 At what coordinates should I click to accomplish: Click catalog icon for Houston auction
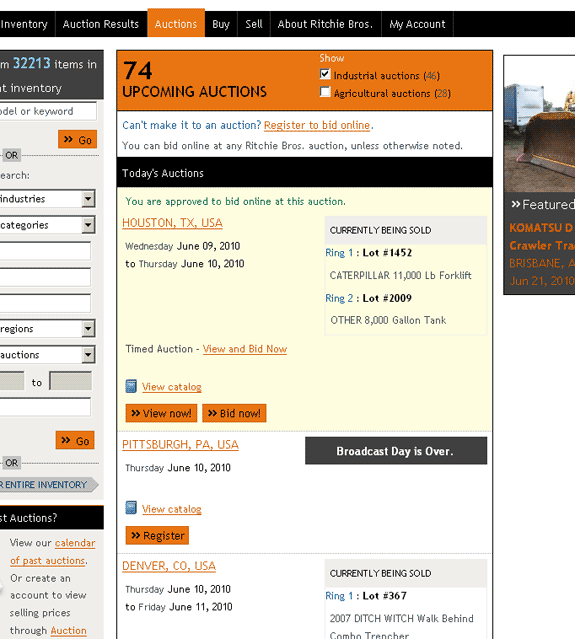131,386
